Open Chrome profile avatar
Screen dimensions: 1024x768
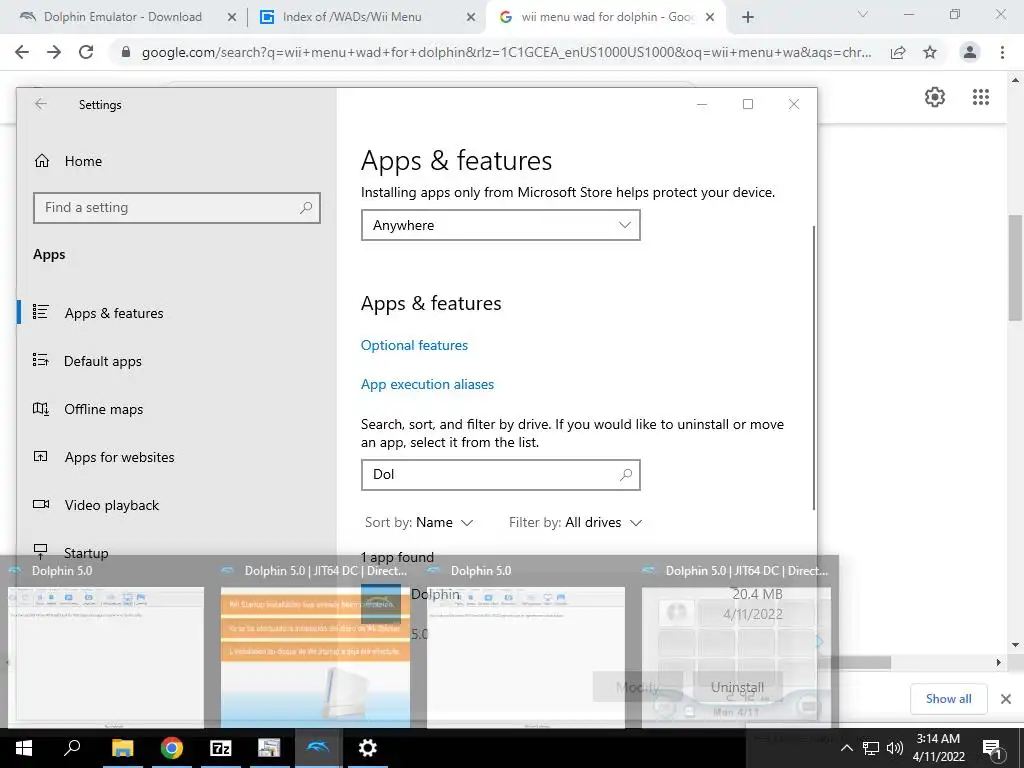click(970, 52)
